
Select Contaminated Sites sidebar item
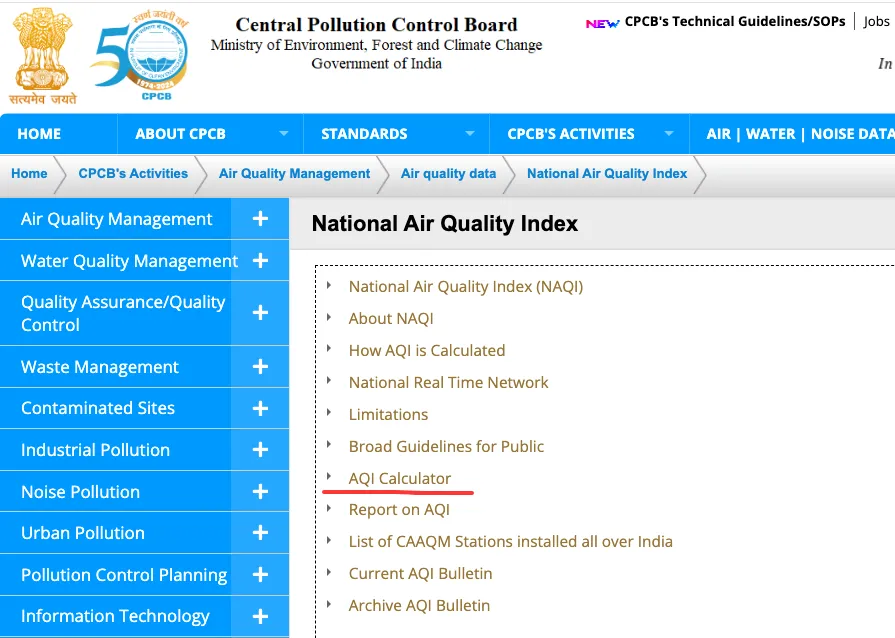coord(98,408)
